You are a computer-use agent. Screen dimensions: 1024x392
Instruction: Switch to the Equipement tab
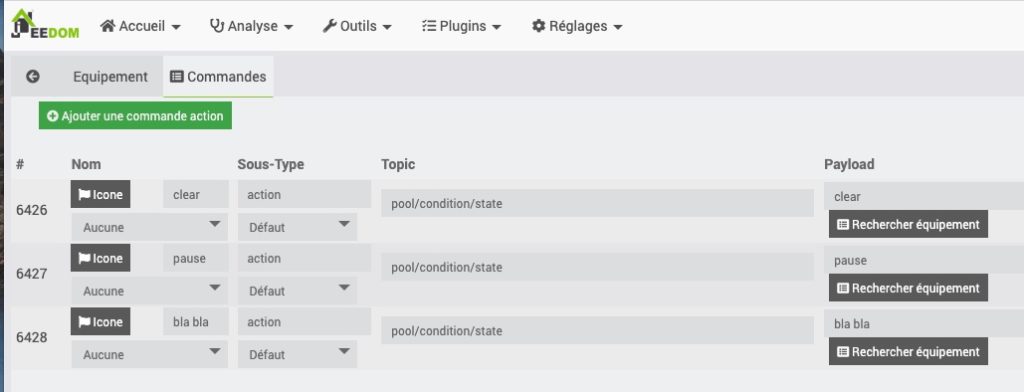(110, 76)
